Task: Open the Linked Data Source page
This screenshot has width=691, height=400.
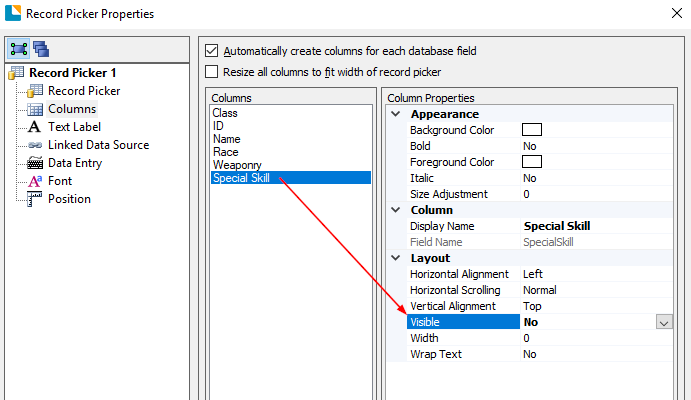Action: click(99, 145)
